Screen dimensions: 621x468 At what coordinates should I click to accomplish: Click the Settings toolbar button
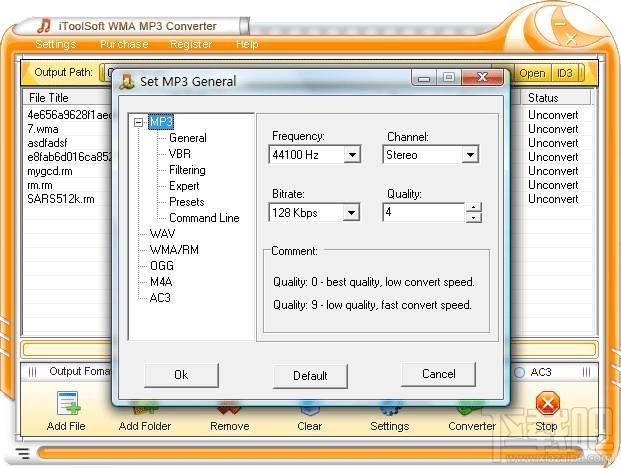(x=390, y=416)
